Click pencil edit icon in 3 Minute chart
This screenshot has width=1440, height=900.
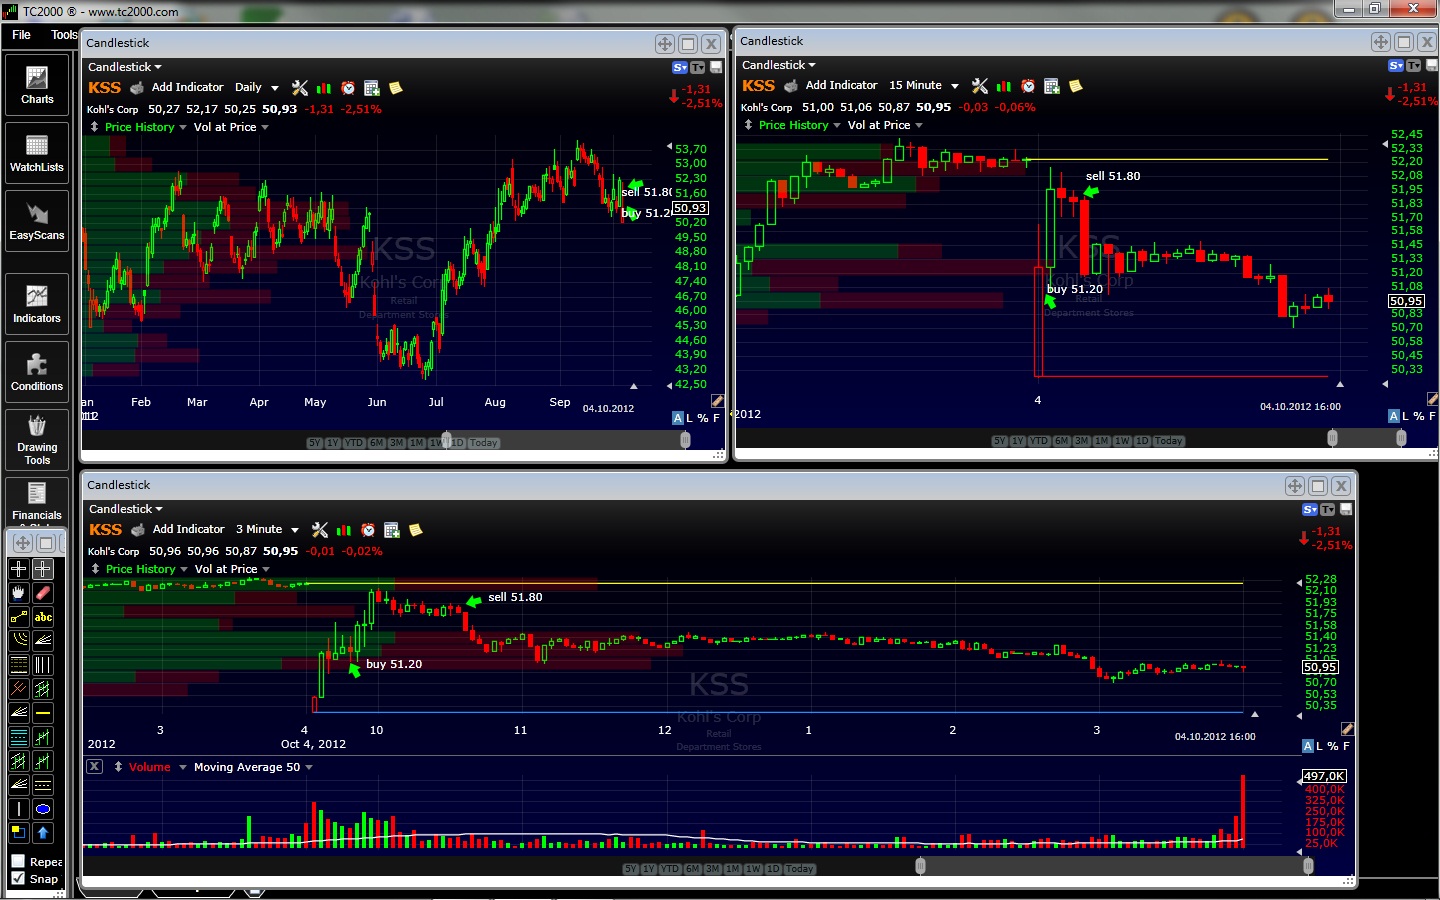(1347, 729)
